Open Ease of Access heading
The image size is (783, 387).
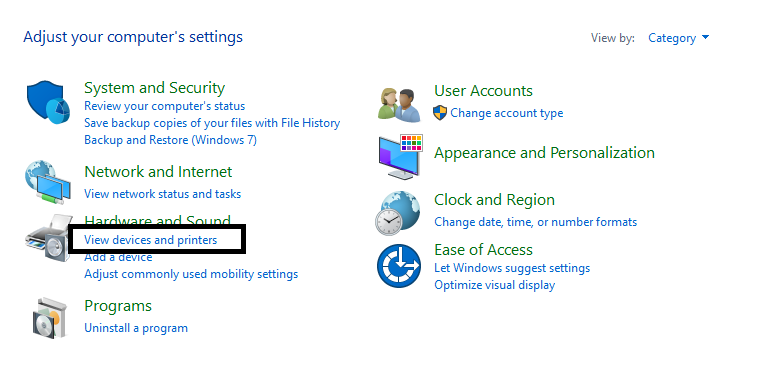[x=483, y=250]
